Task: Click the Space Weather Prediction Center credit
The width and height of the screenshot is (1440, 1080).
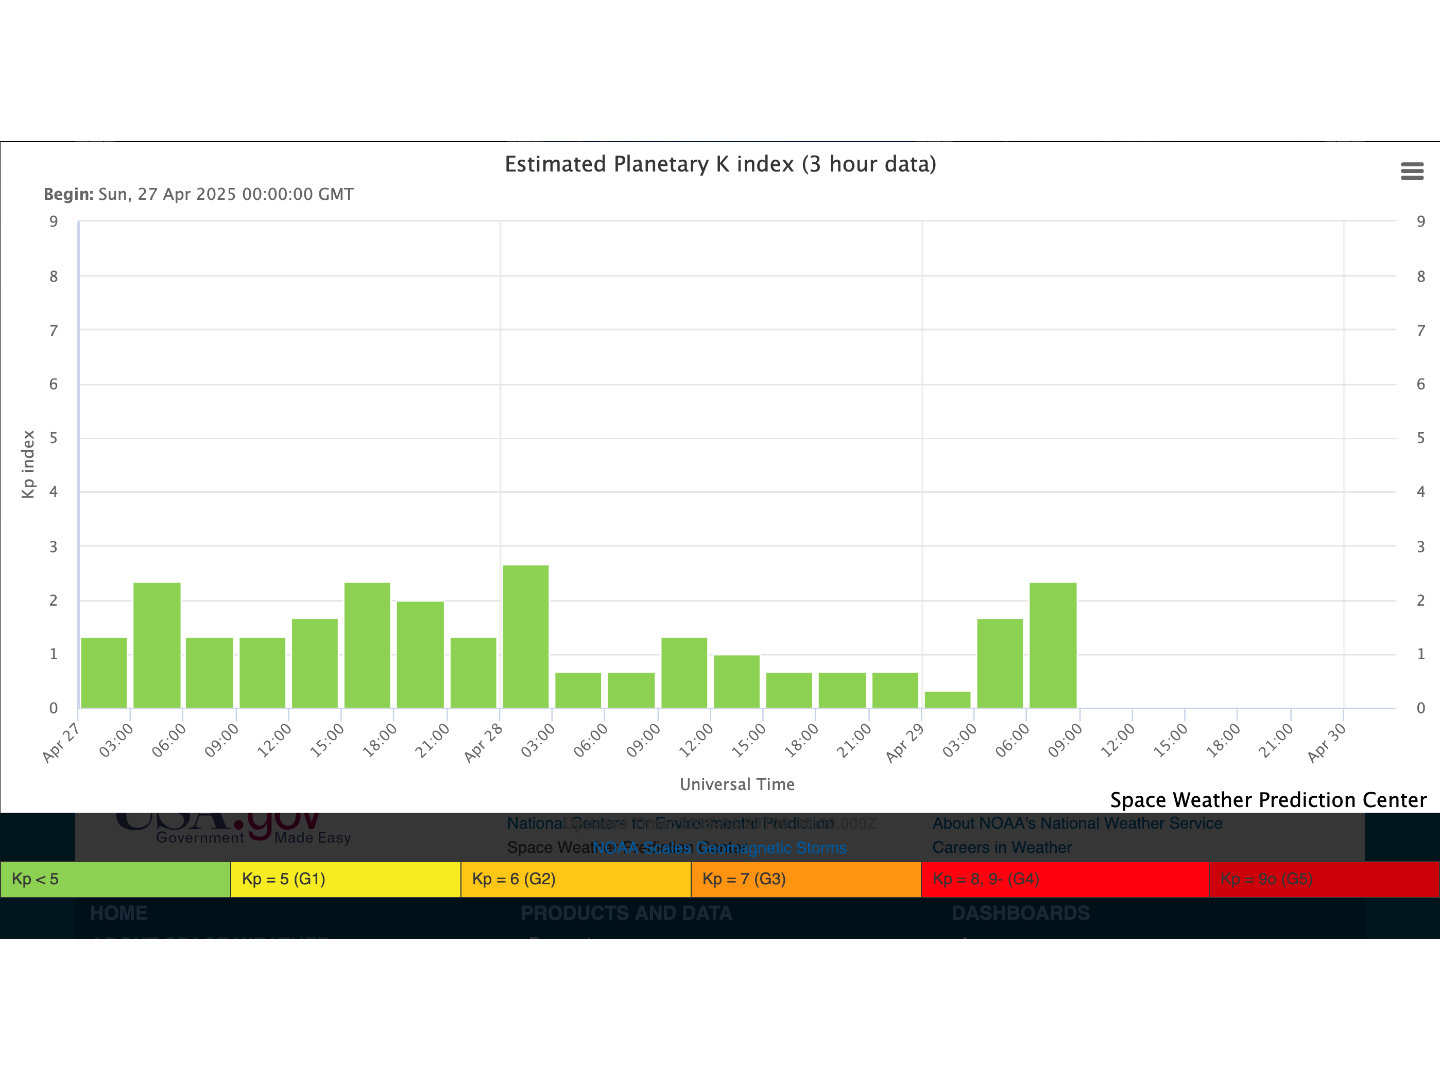Action: [x=1267, y=800]
